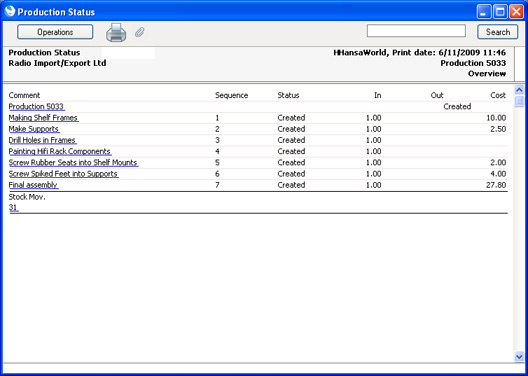Minimize the Production Status window
528x376 pixels.
pos(484,12)
